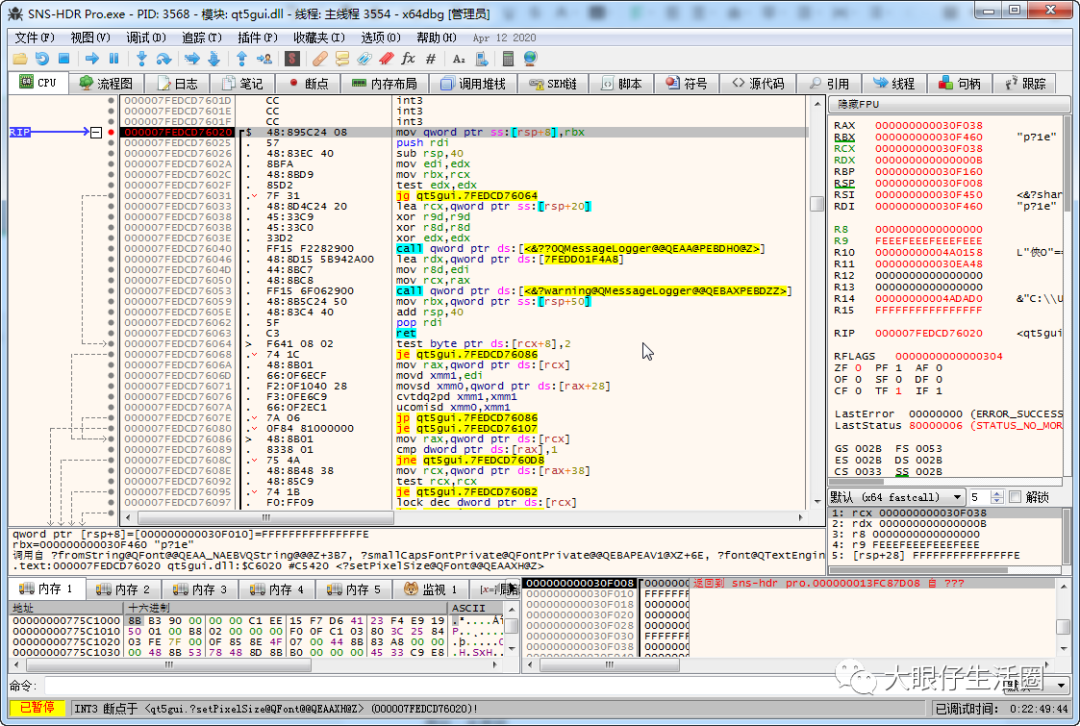Click the Open file folder icon

point(20,59)
